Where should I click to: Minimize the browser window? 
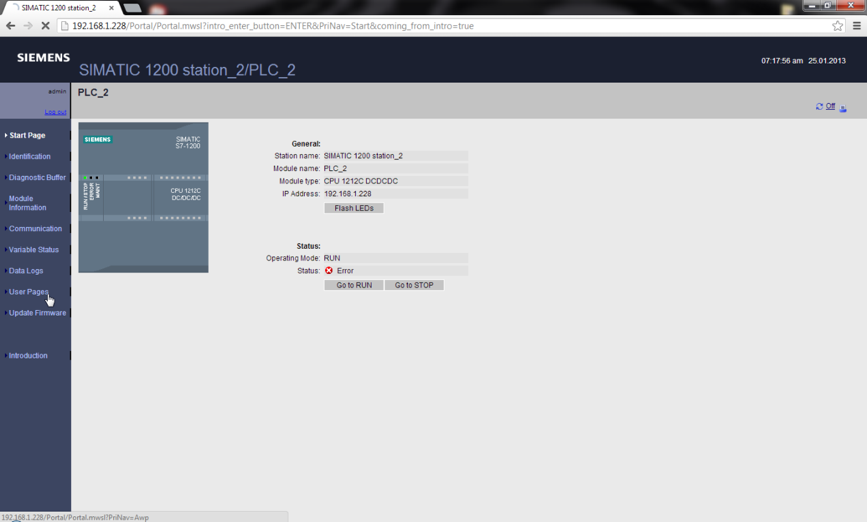tap(812, 6)
